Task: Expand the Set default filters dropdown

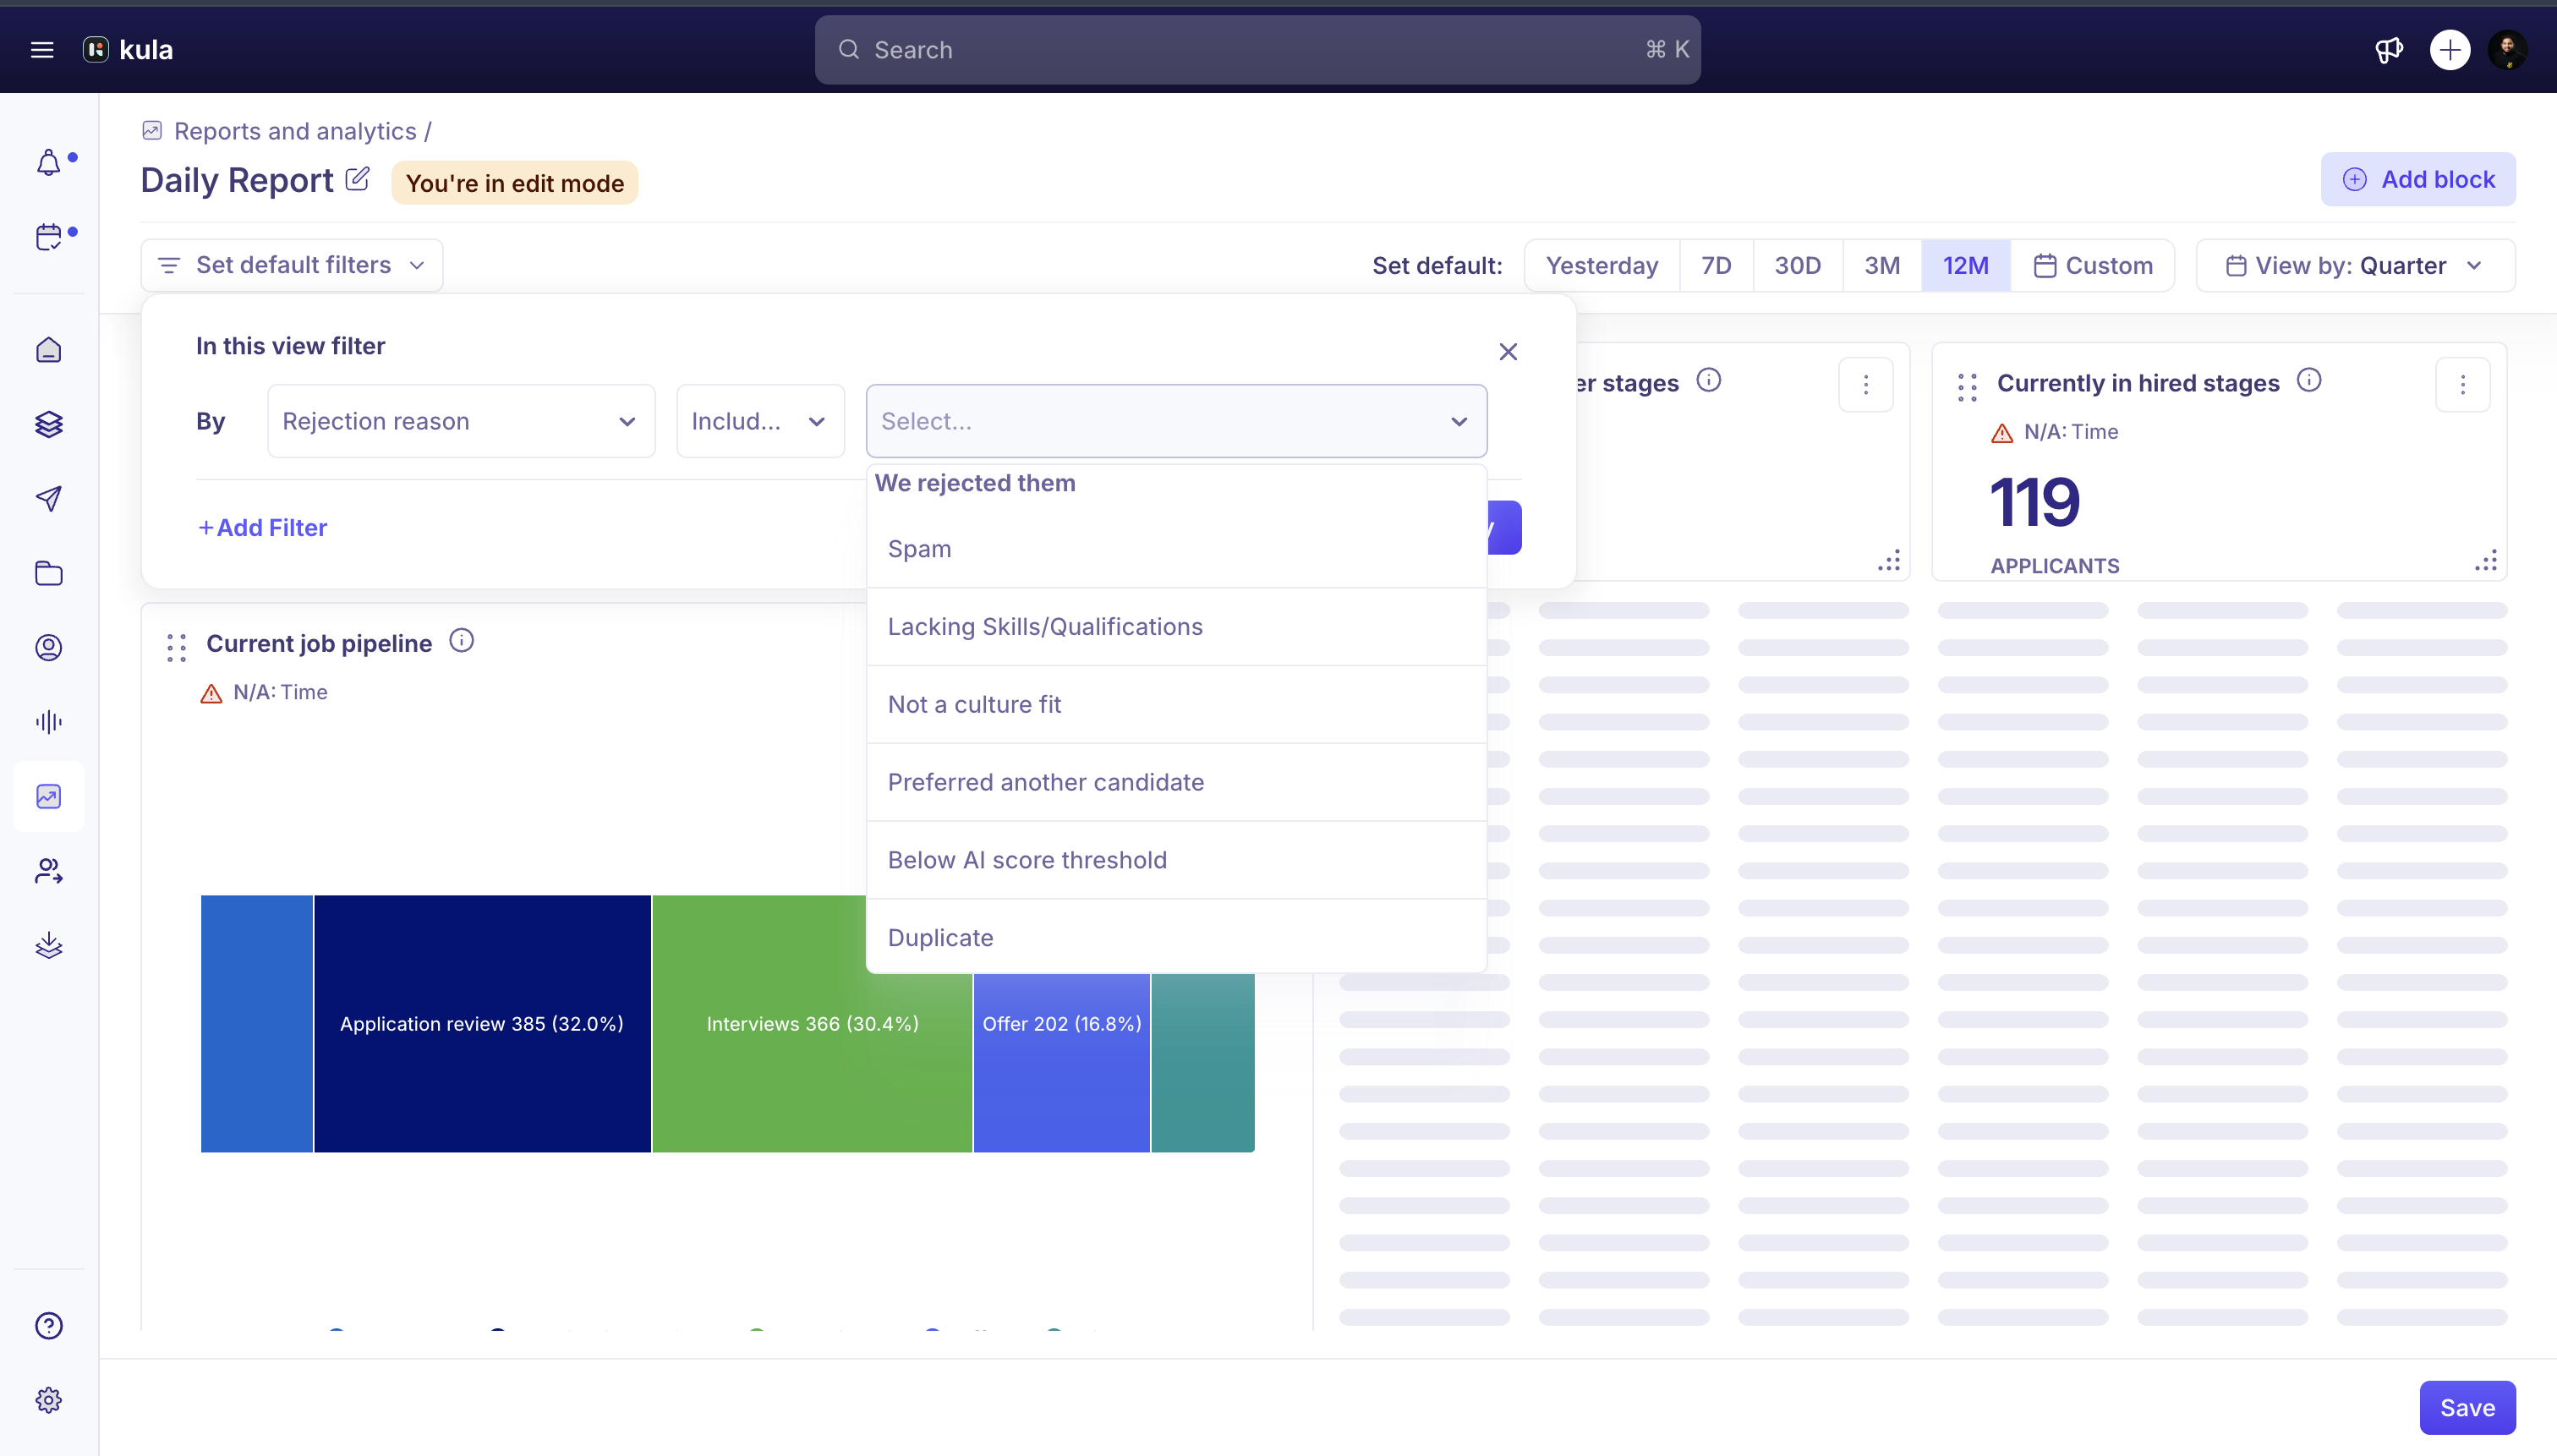Action: (x=292, y=265)
